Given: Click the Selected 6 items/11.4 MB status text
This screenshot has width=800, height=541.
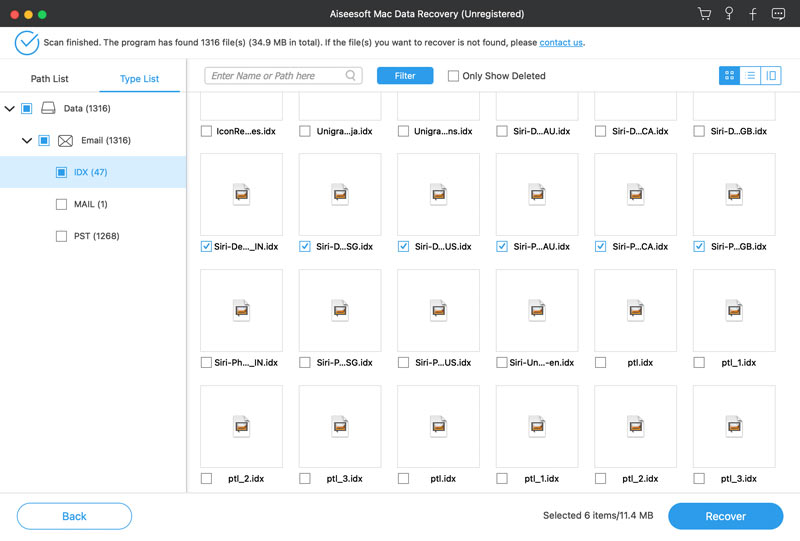Looking at the screenshot, I should point(598,515).
